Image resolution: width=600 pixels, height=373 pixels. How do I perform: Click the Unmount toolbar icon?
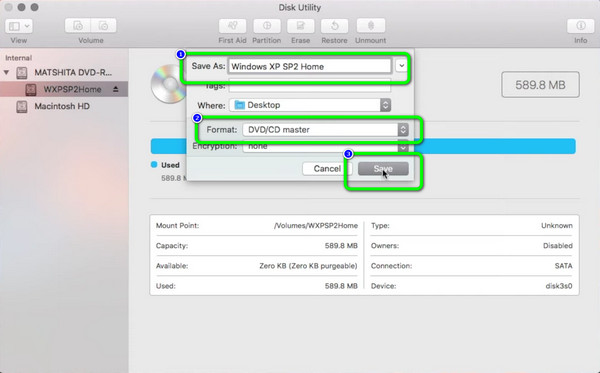tap(370, 26)
